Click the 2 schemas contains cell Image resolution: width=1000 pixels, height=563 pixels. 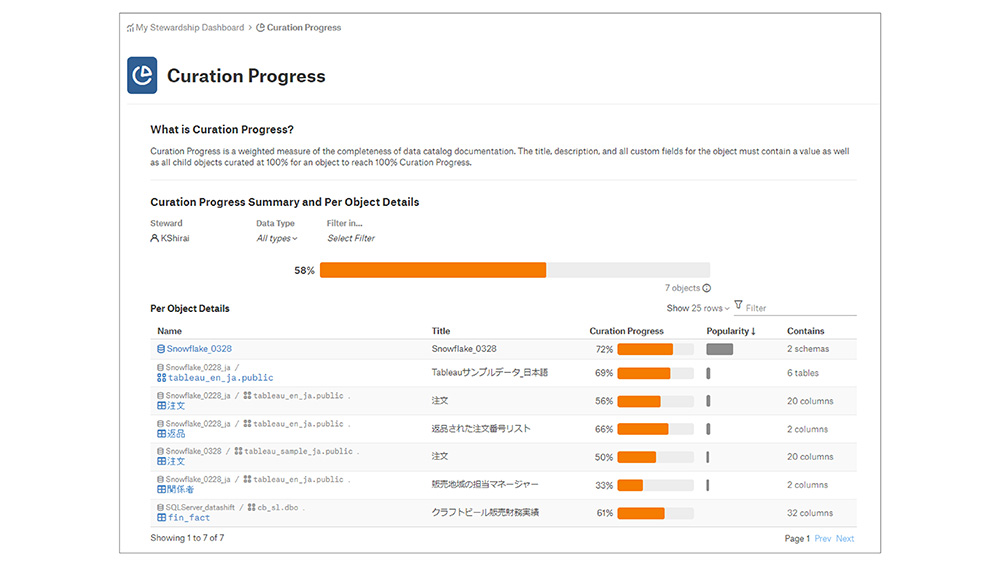808,349
